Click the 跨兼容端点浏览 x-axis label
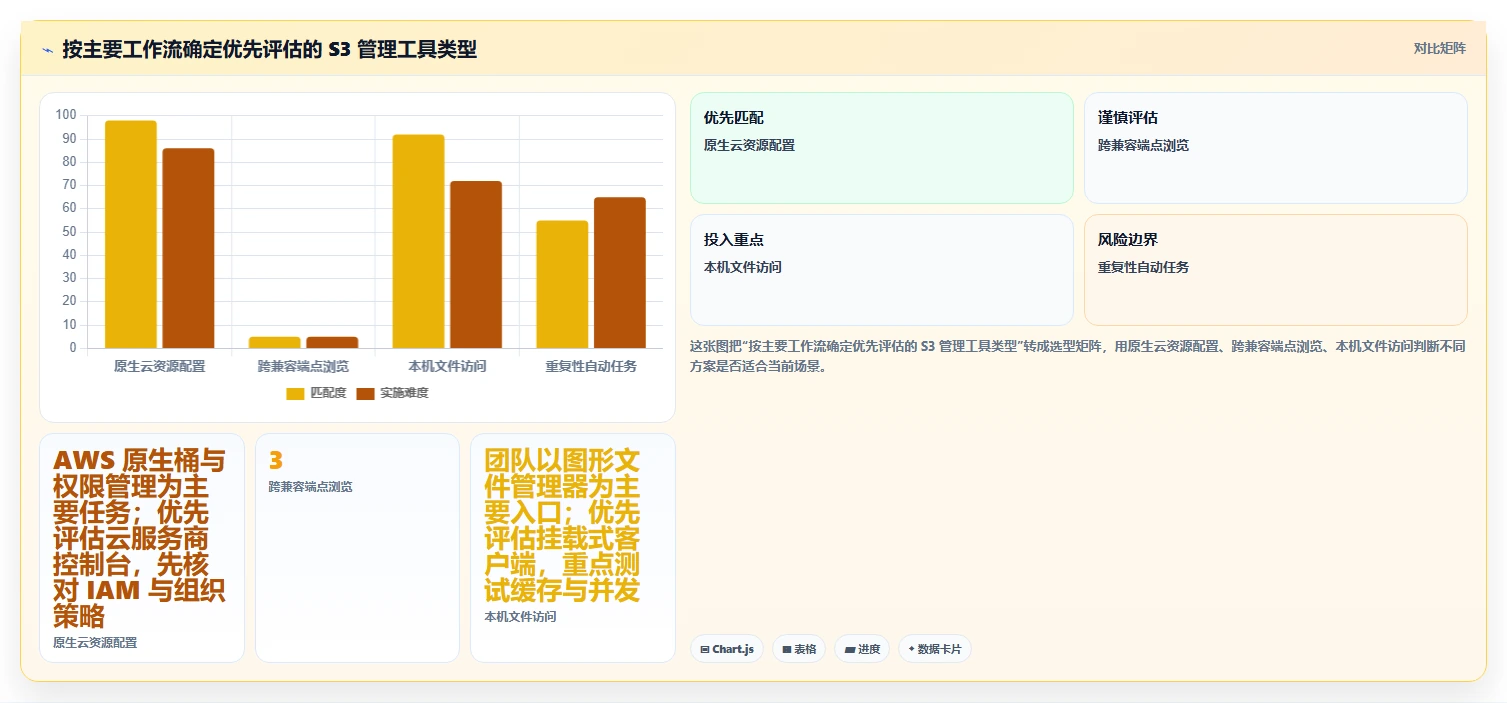The image size is (1507, 703). [x=303, y=366]
